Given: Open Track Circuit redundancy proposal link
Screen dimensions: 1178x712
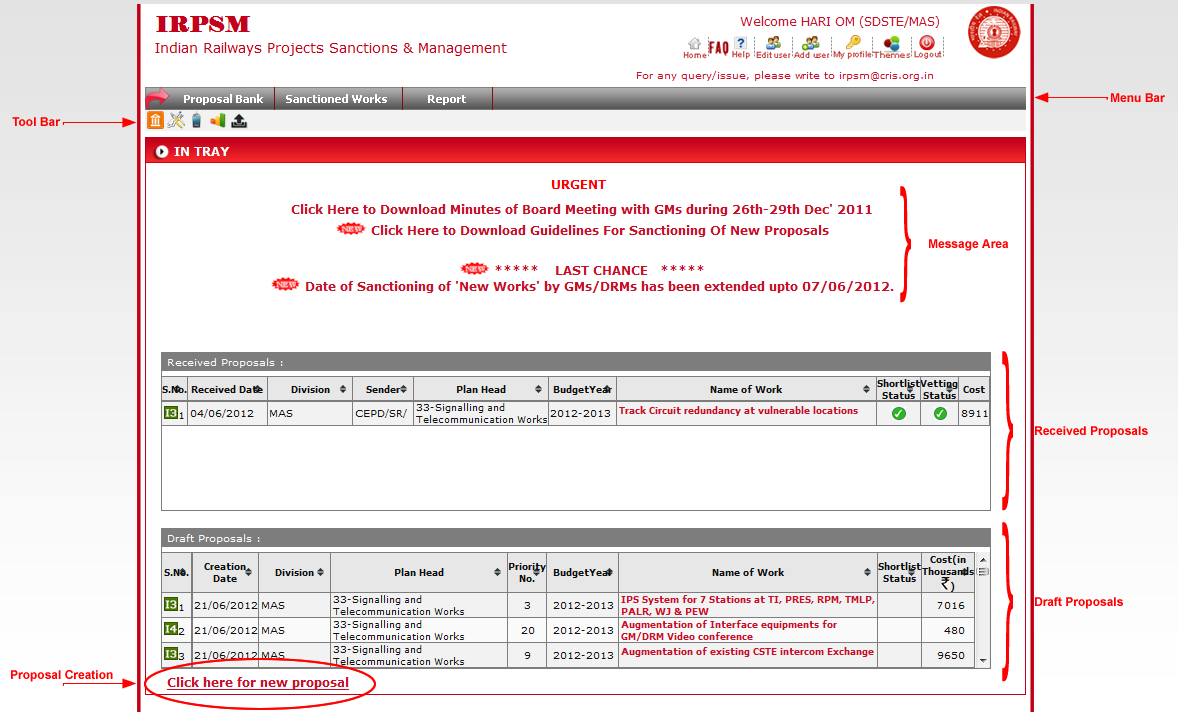Looking at the screenshot, I should coord(738,411).
